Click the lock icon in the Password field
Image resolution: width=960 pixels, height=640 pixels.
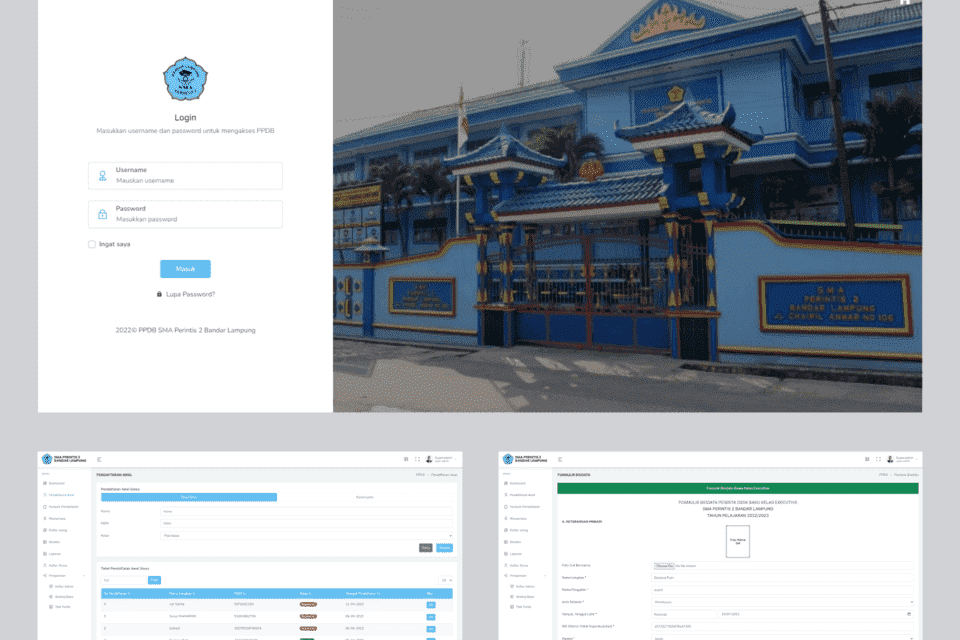point(102,214)
